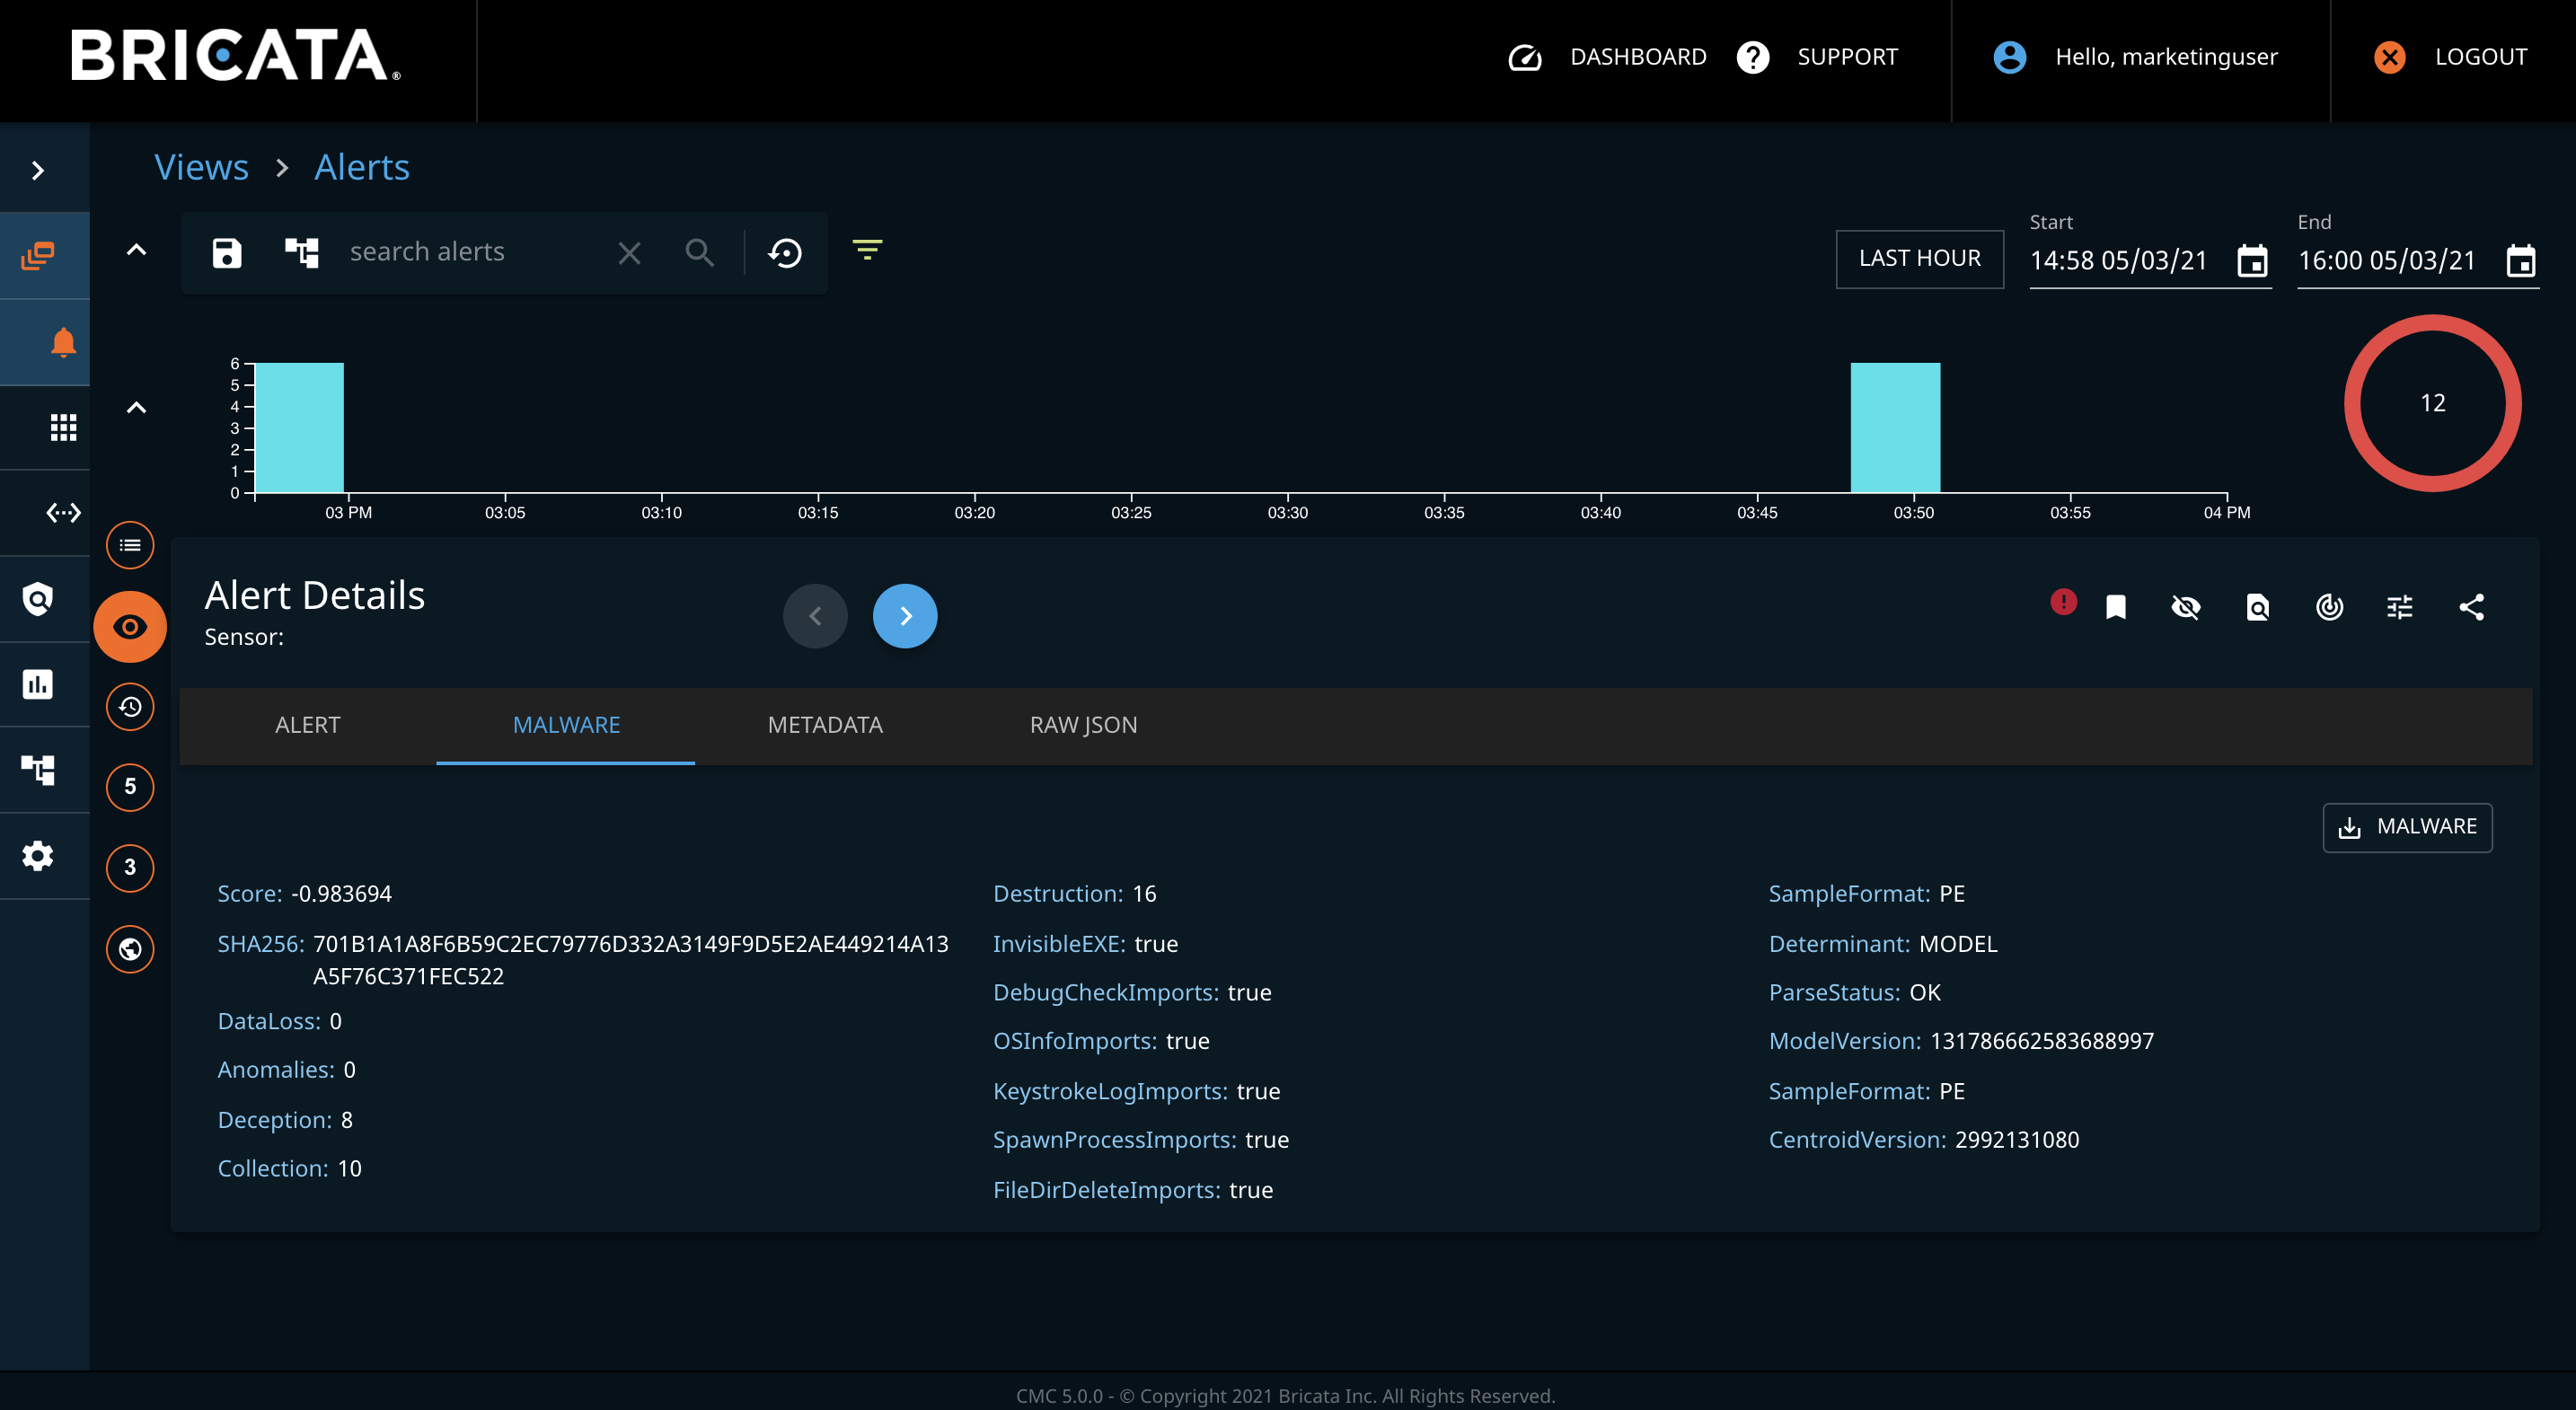Click the bell alerts sidebar icon
The width and height of the screenshot is (2576, 1410).
pos(63,342)
